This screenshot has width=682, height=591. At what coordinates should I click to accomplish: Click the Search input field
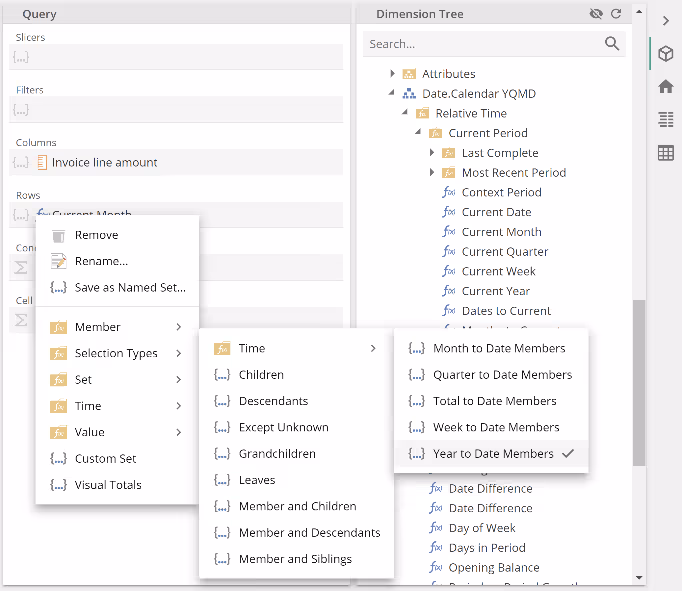(x=482, y=44)
